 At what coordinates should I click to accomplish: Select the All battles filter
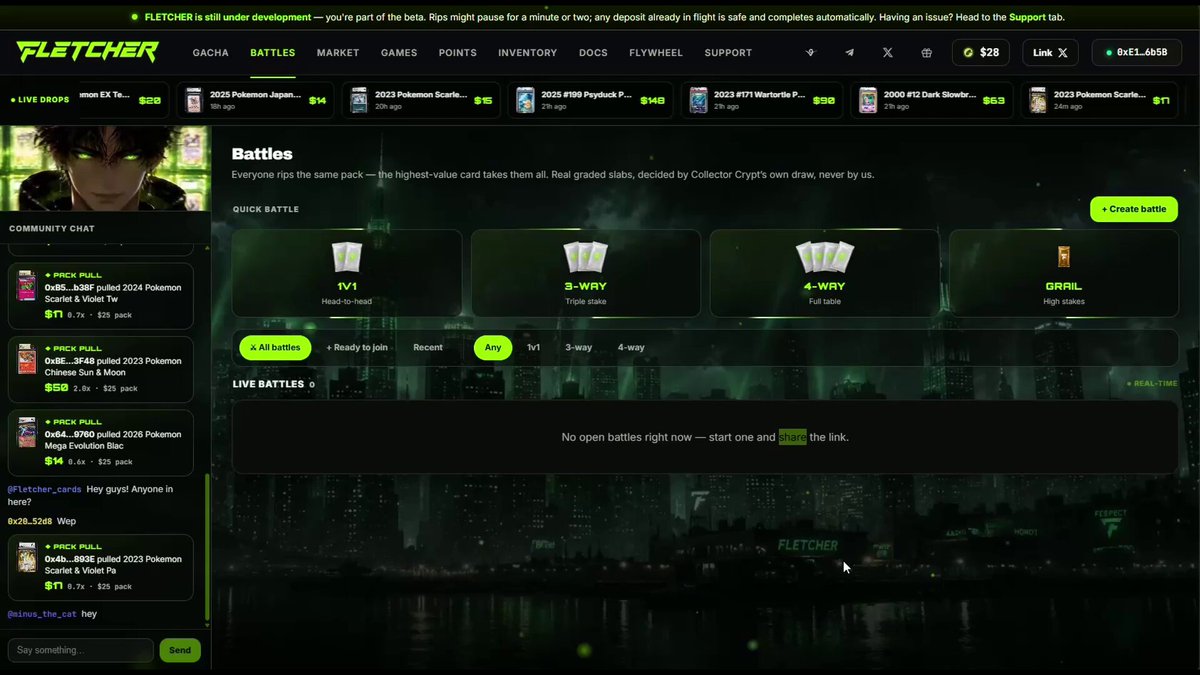pyautogui.click(x=275, y=347)
